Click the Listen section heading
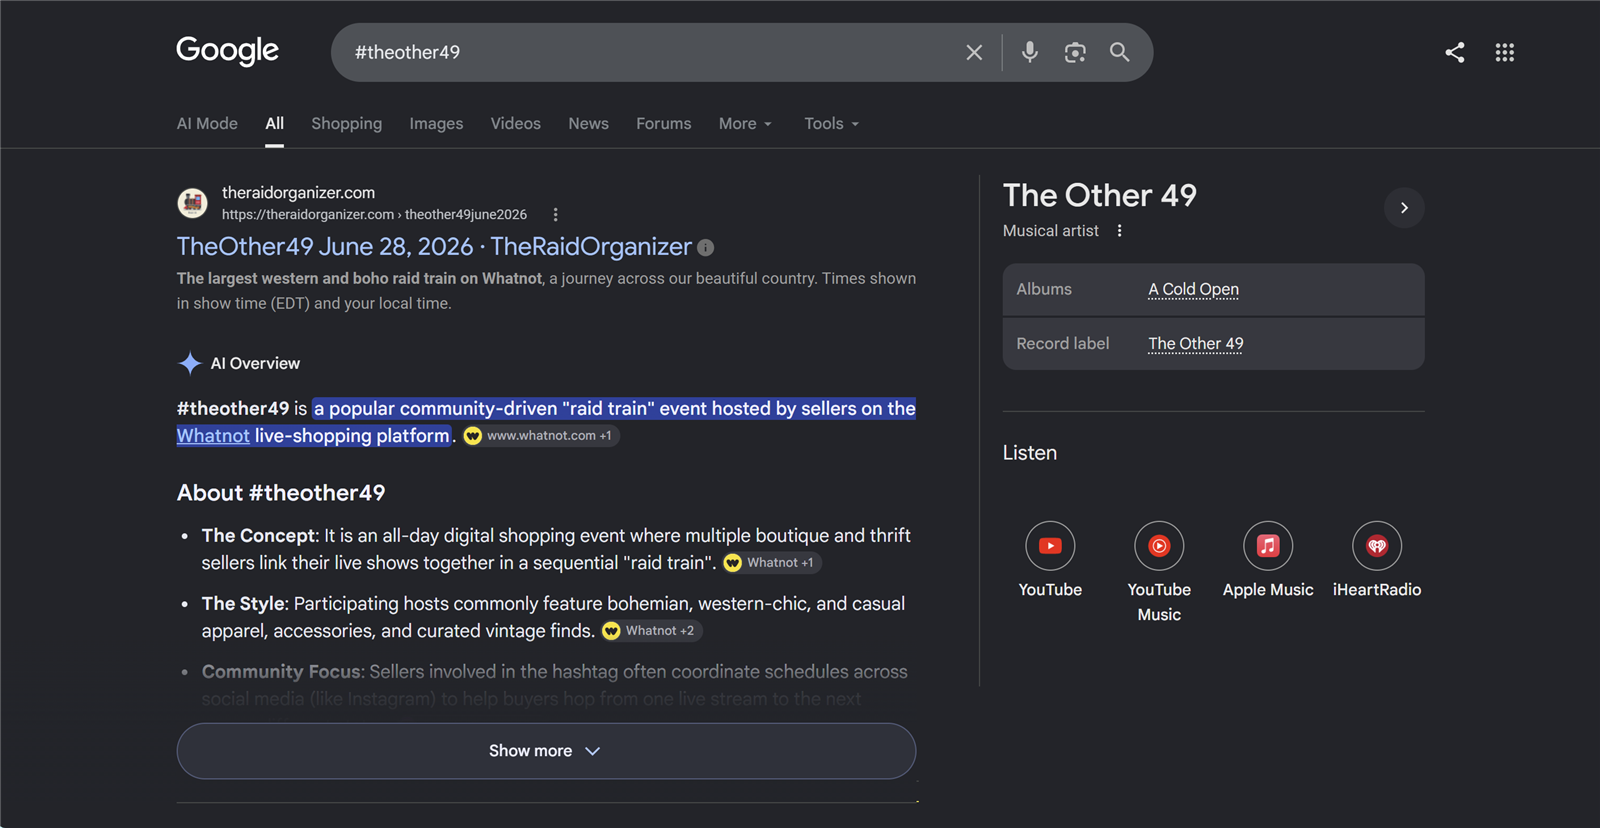1600x828 pixels. click(x=1030, y=453)
